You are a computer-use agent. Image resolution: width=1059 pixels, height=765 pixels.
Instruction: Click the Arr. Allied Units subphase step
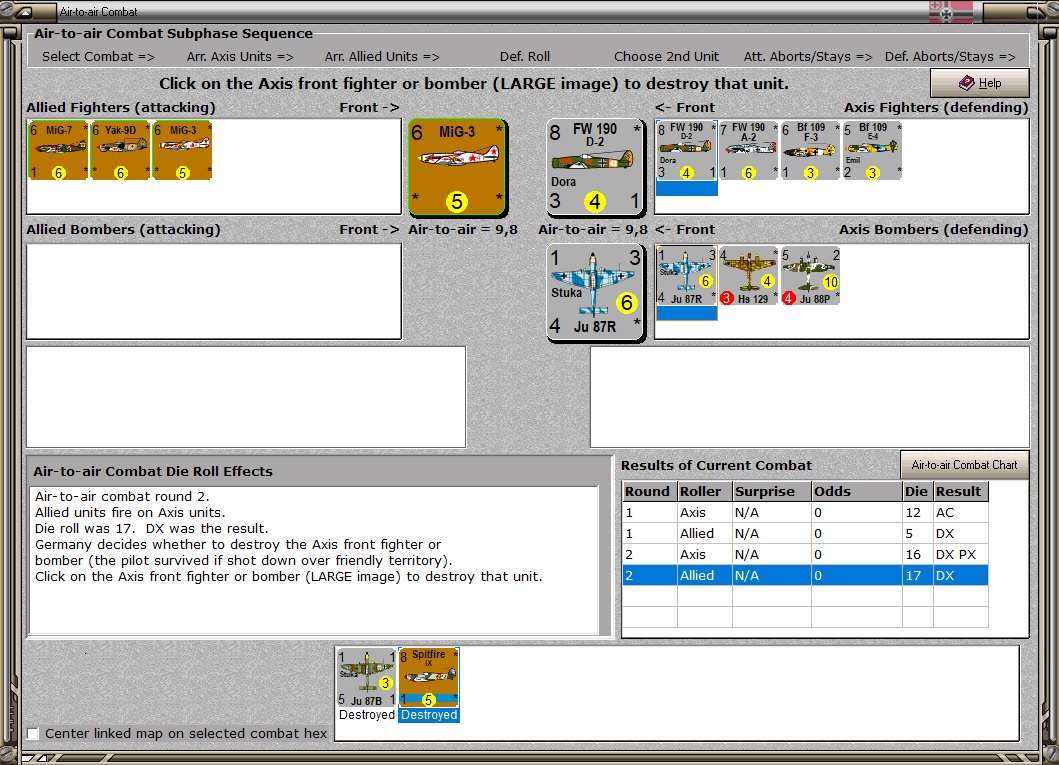pos(382,57)
